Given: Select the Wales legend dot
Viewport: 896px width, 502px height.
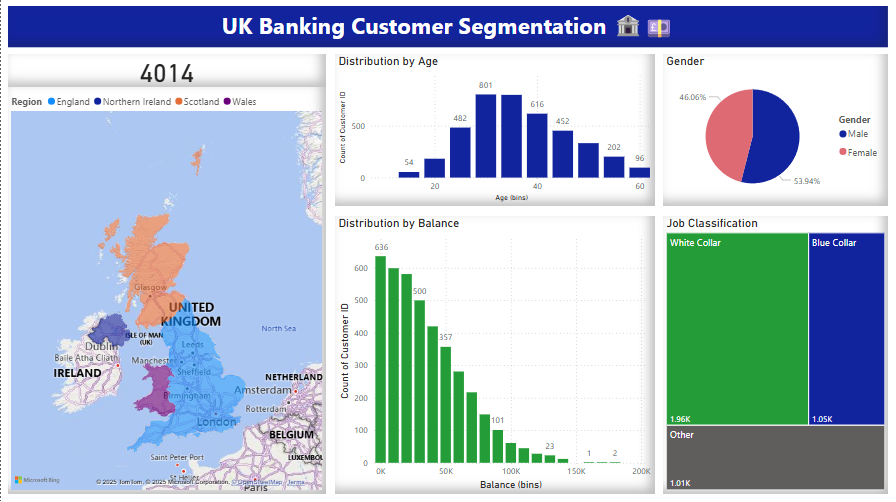Looking at the screenshot, I should (227, 101).
